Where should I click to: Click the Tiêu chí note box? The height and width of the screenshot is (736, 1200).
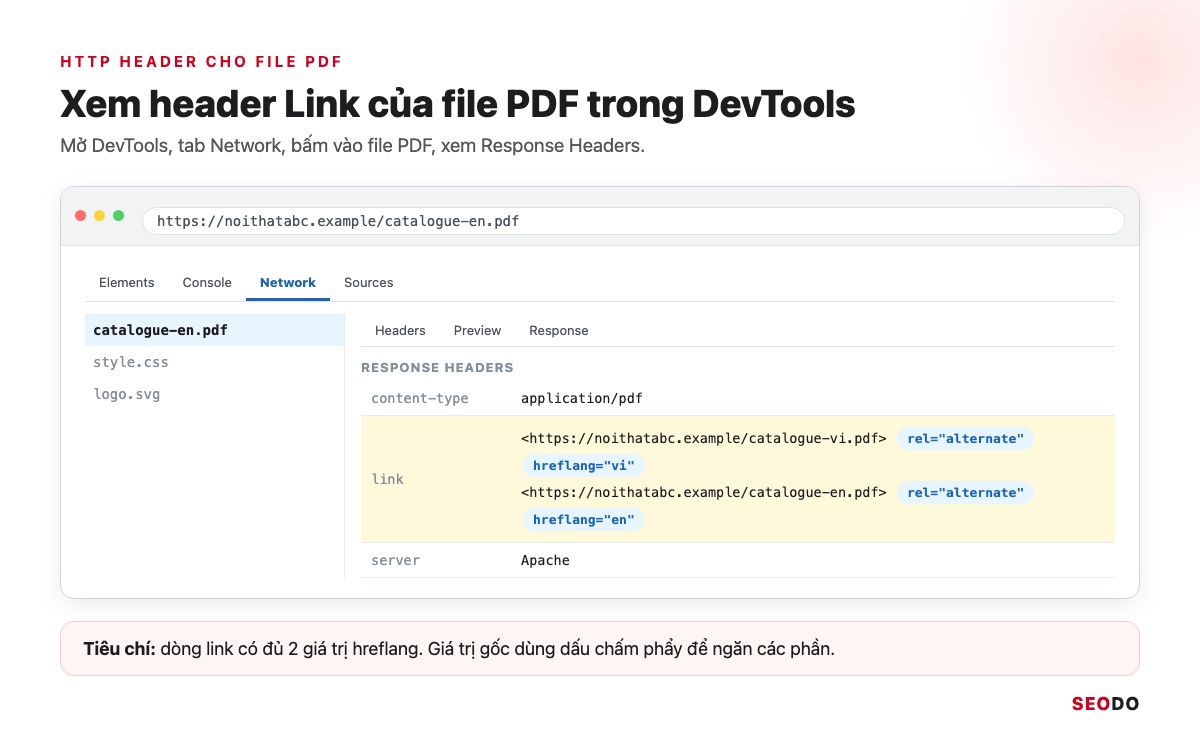click(600, 649)
